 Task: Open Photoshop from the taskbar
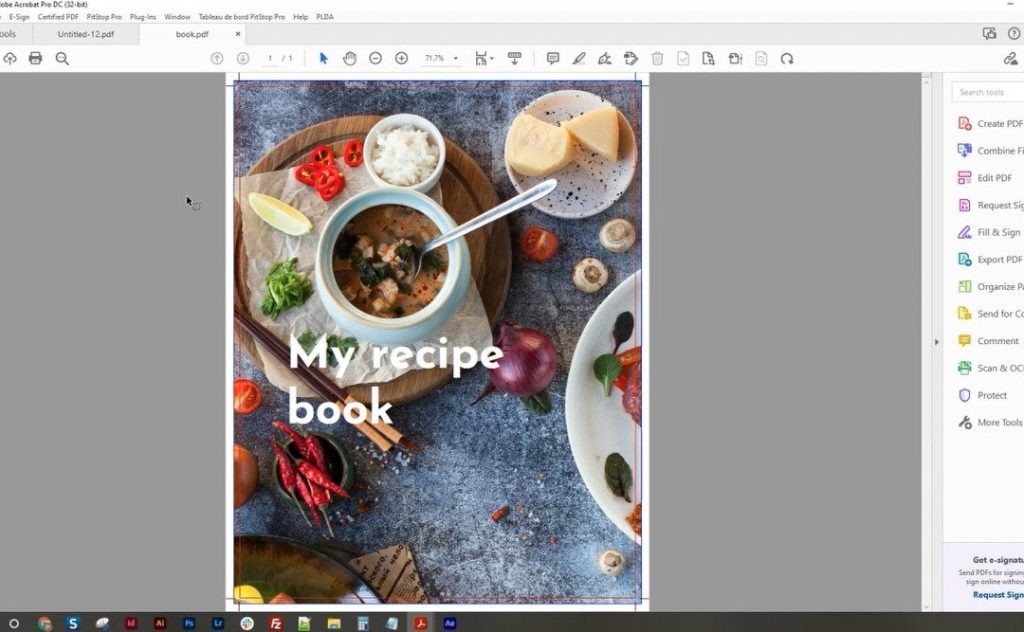(x=189, y=623)
